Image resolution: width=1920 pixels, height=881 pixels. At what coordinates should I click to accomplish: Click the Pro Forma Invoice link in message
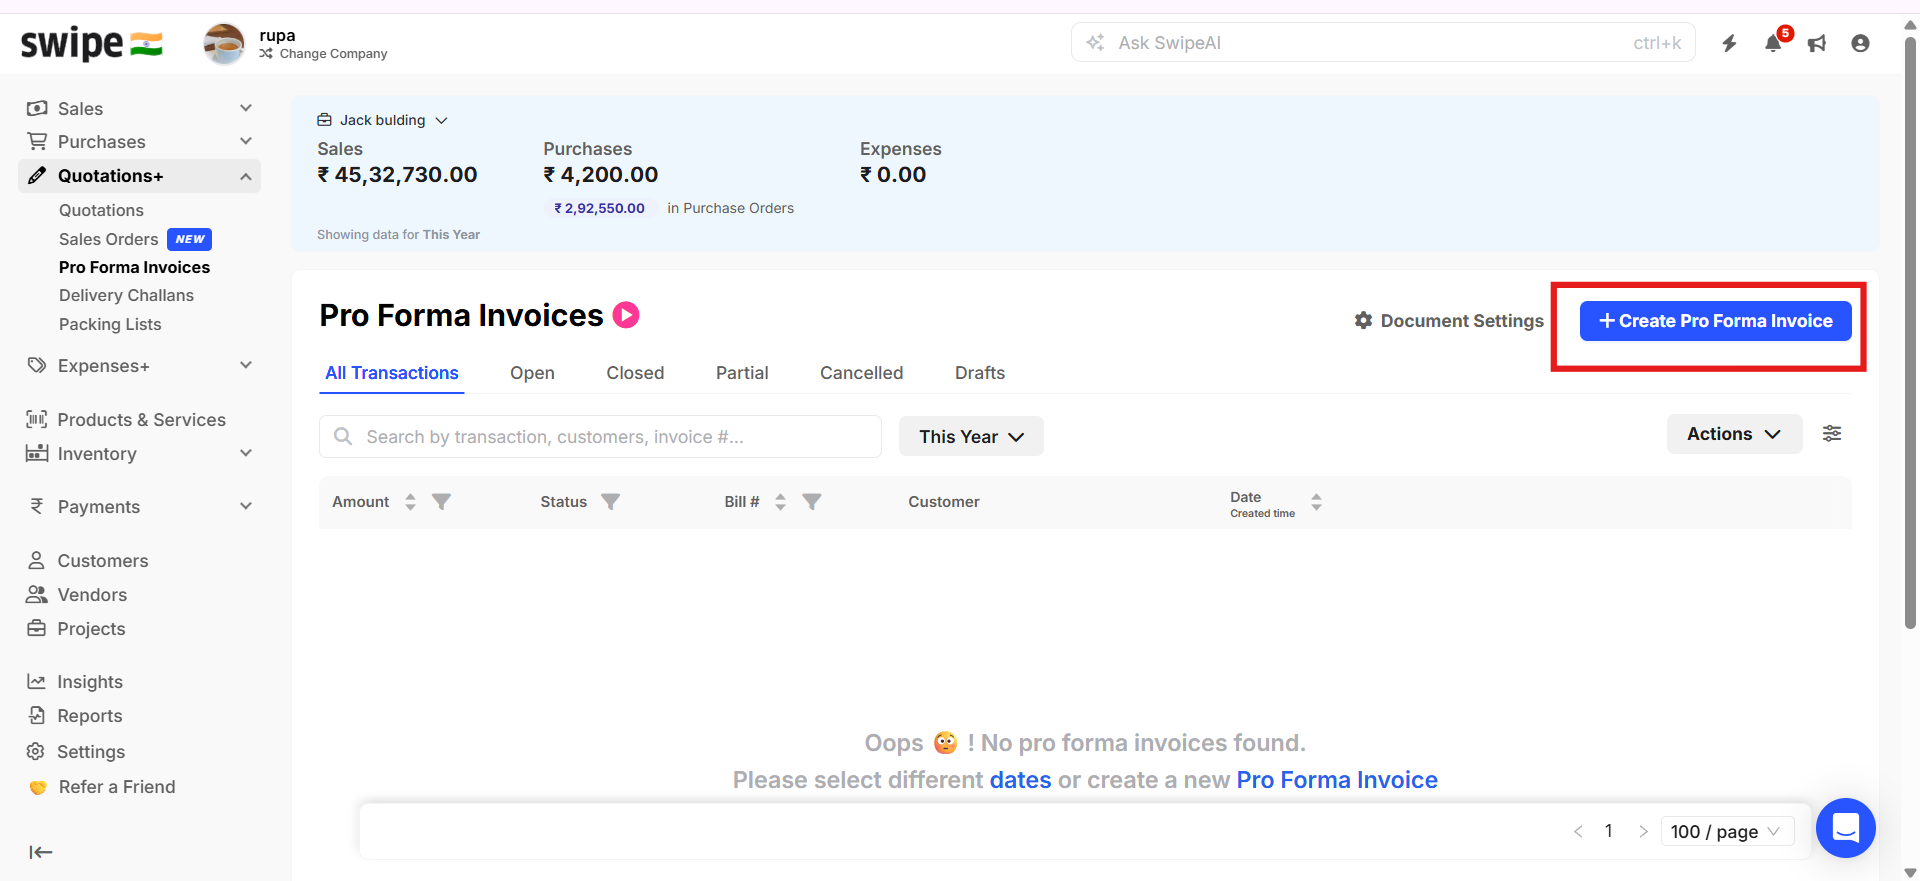coord(1337,780)
